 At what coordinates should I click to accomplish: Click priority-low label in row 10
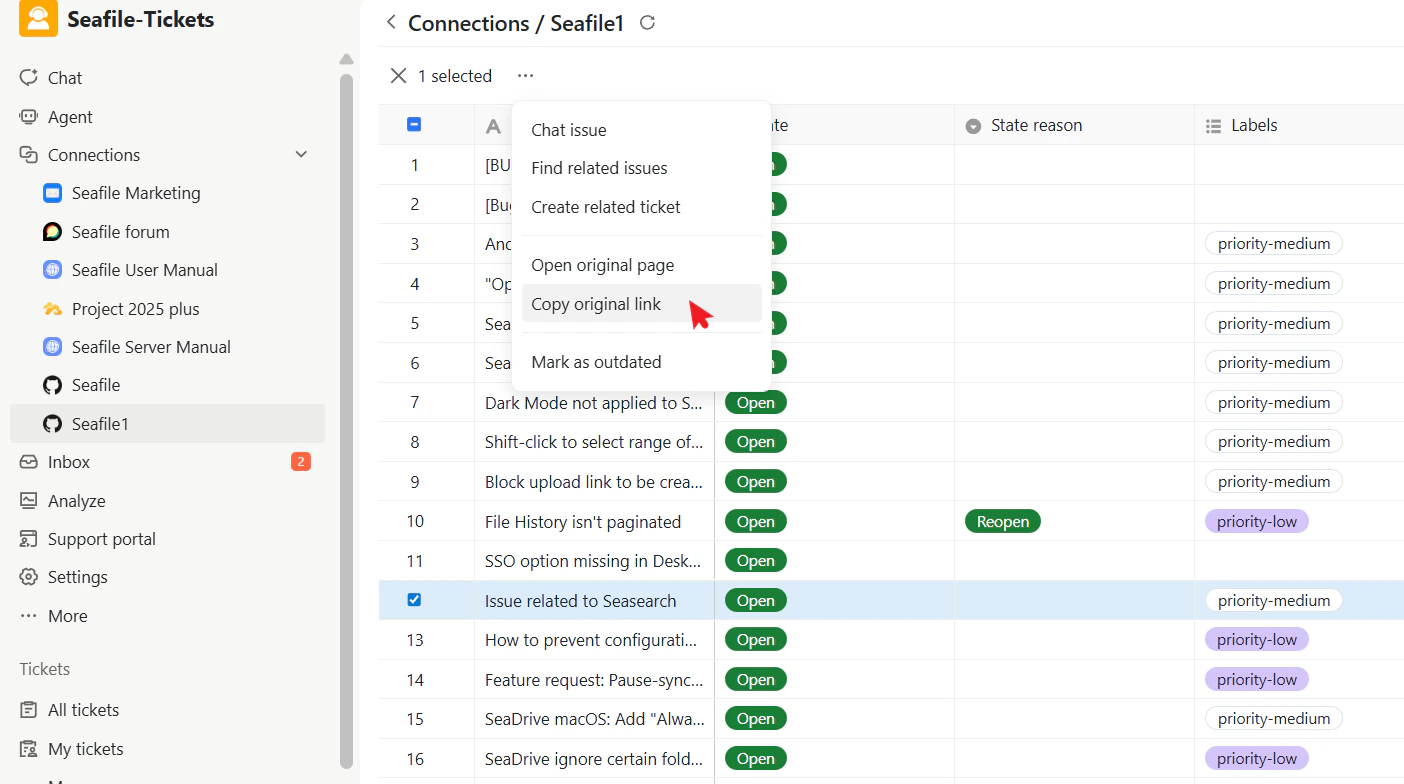1257,521
